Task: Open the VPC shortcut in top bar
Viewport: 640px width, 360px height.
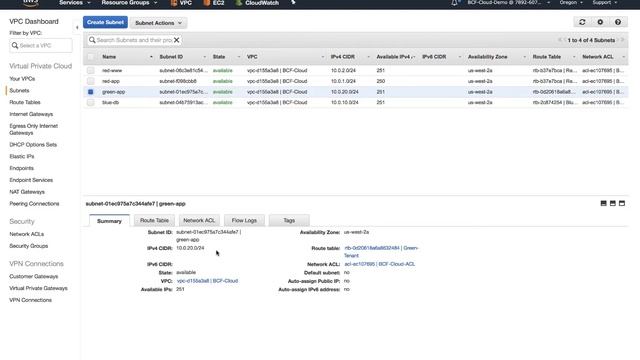Action: (181, 3)
